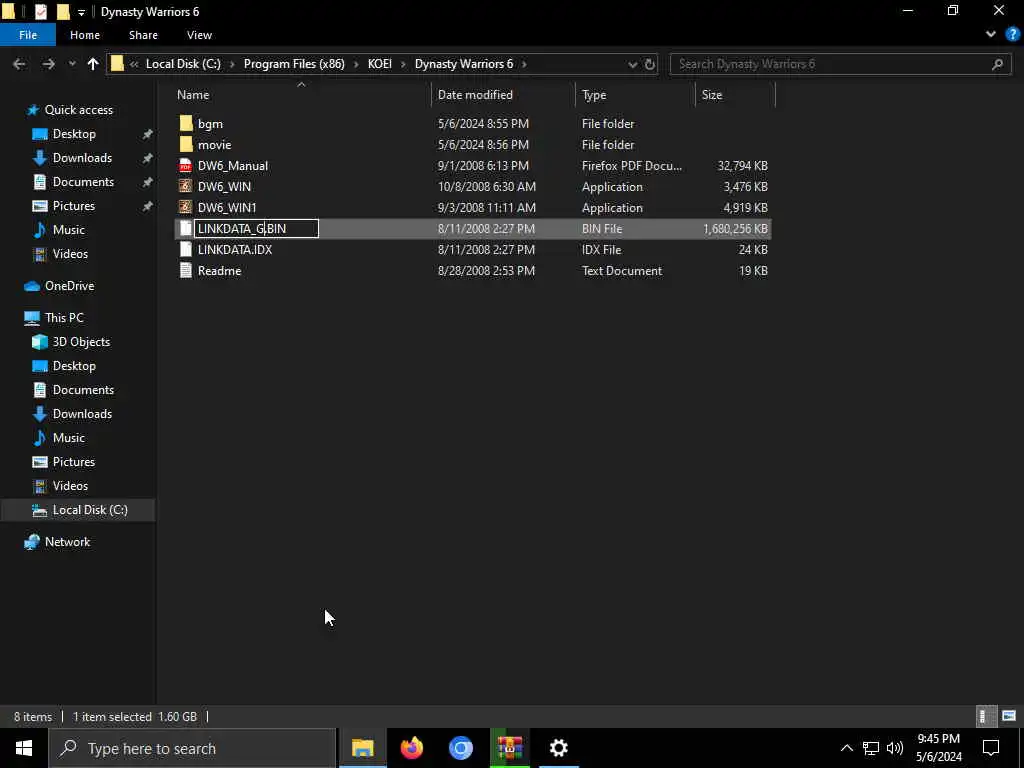Select the DW6_Manual PDF icon

(186, 166)
